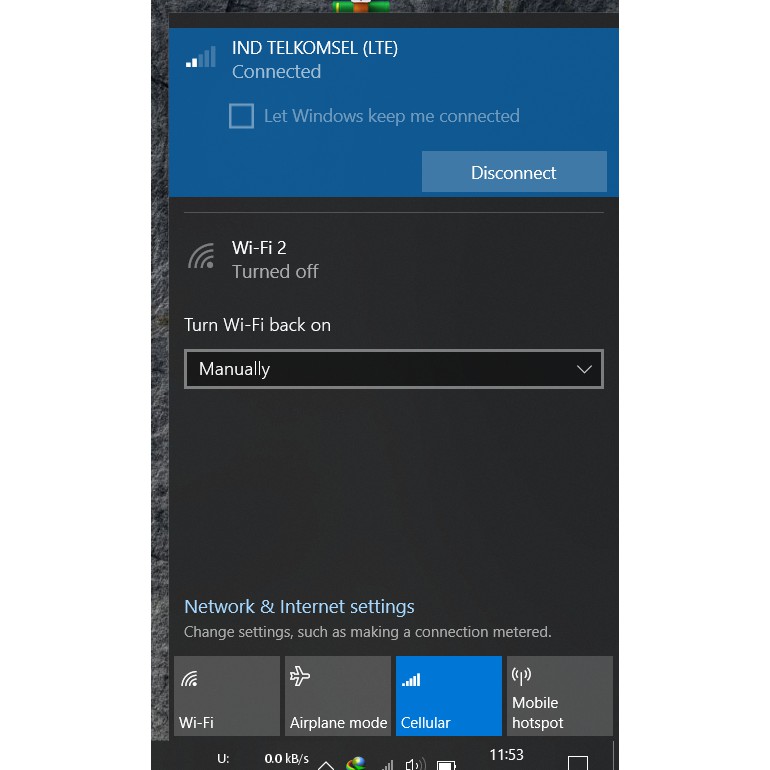This screenshot has width=770, height=770.
Task: Tick 'Let Windows keep me connected' checkbox
Action: click(x=241, y=116)
